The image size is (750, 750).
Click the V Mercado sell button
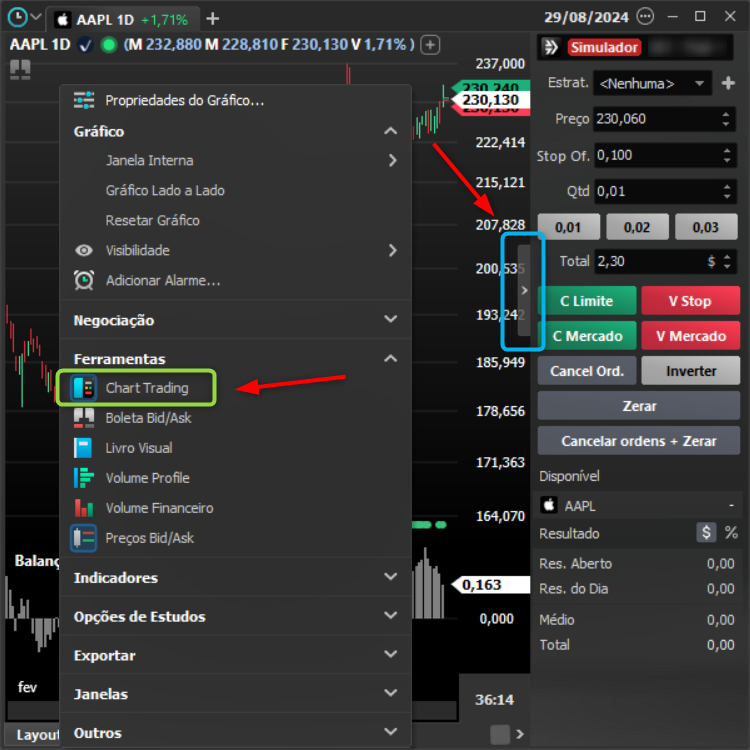coord(690,336)
